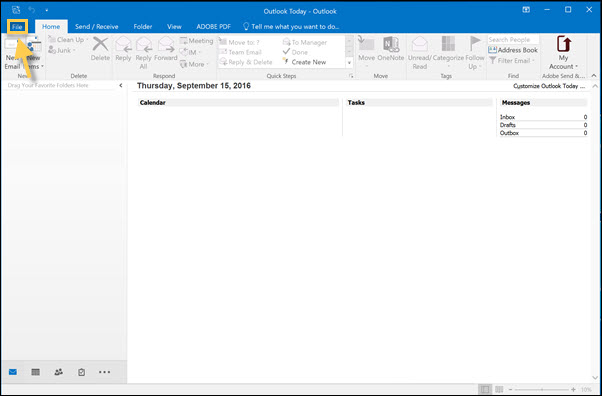The image size is (602, 396).
Task: Click the zoom slider track
Action: [x=542, y=389]
